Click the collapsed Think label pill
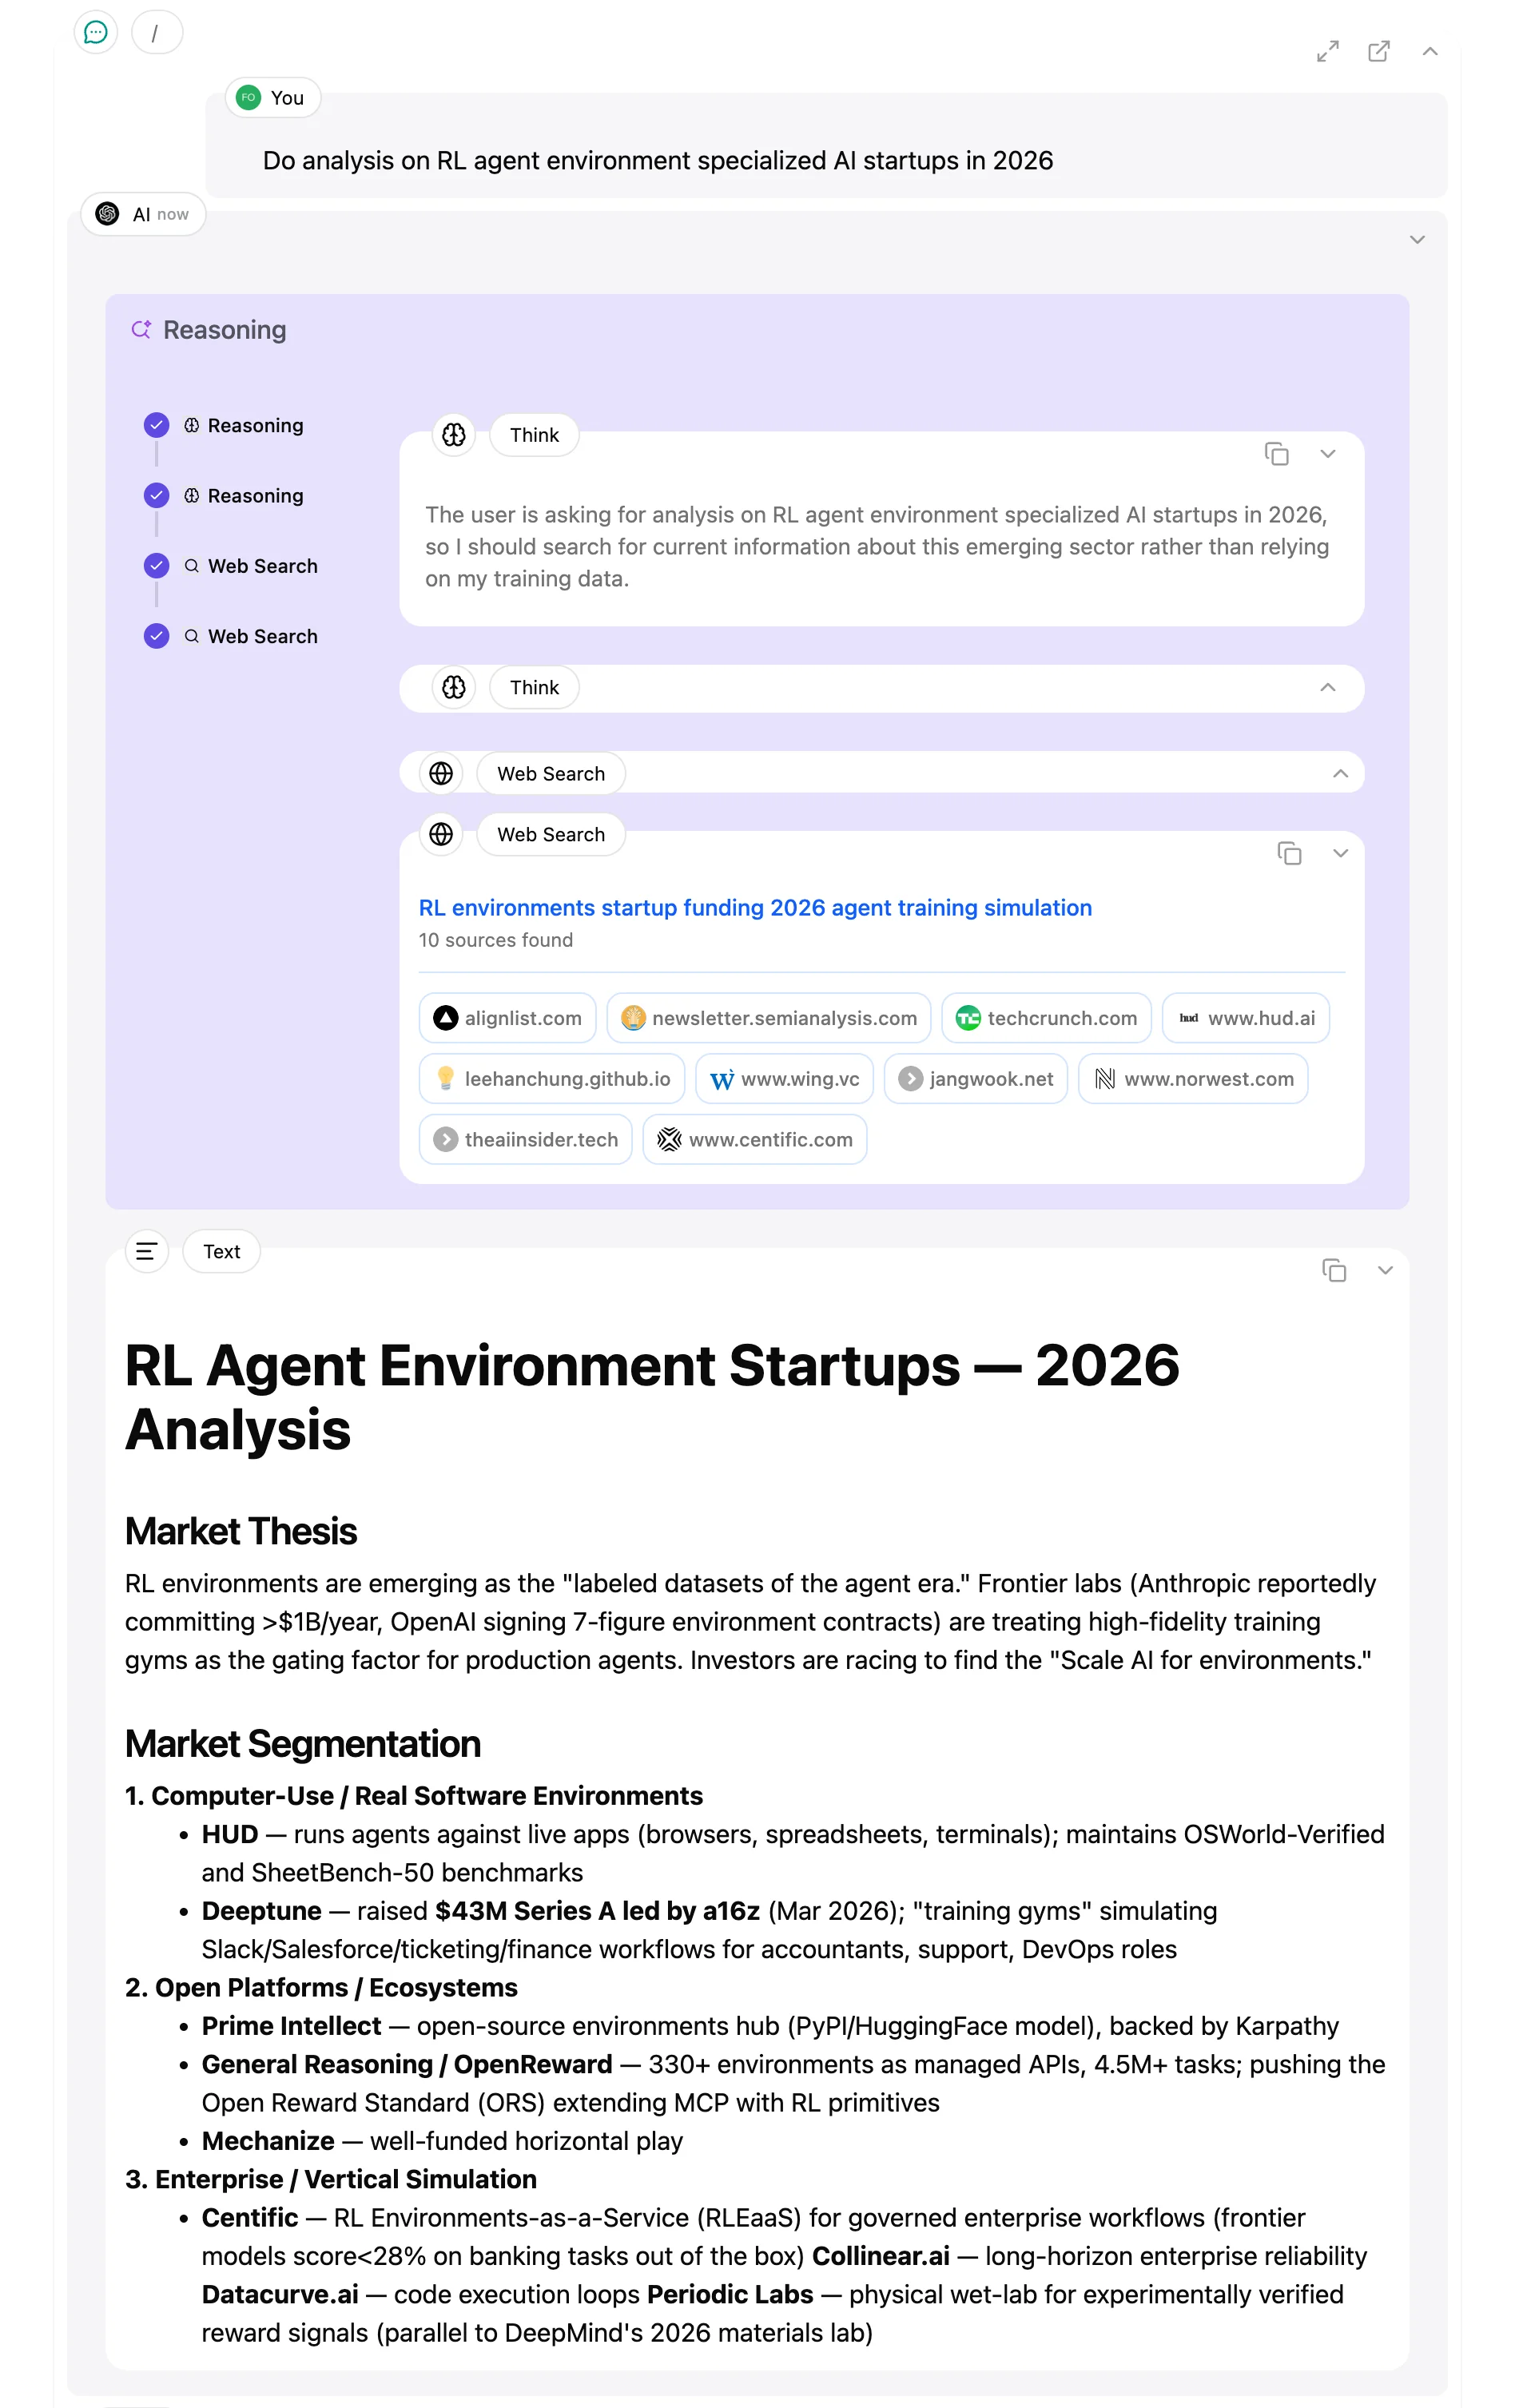The width and height of the screenshot is (1519, 2408). [534, 688]
